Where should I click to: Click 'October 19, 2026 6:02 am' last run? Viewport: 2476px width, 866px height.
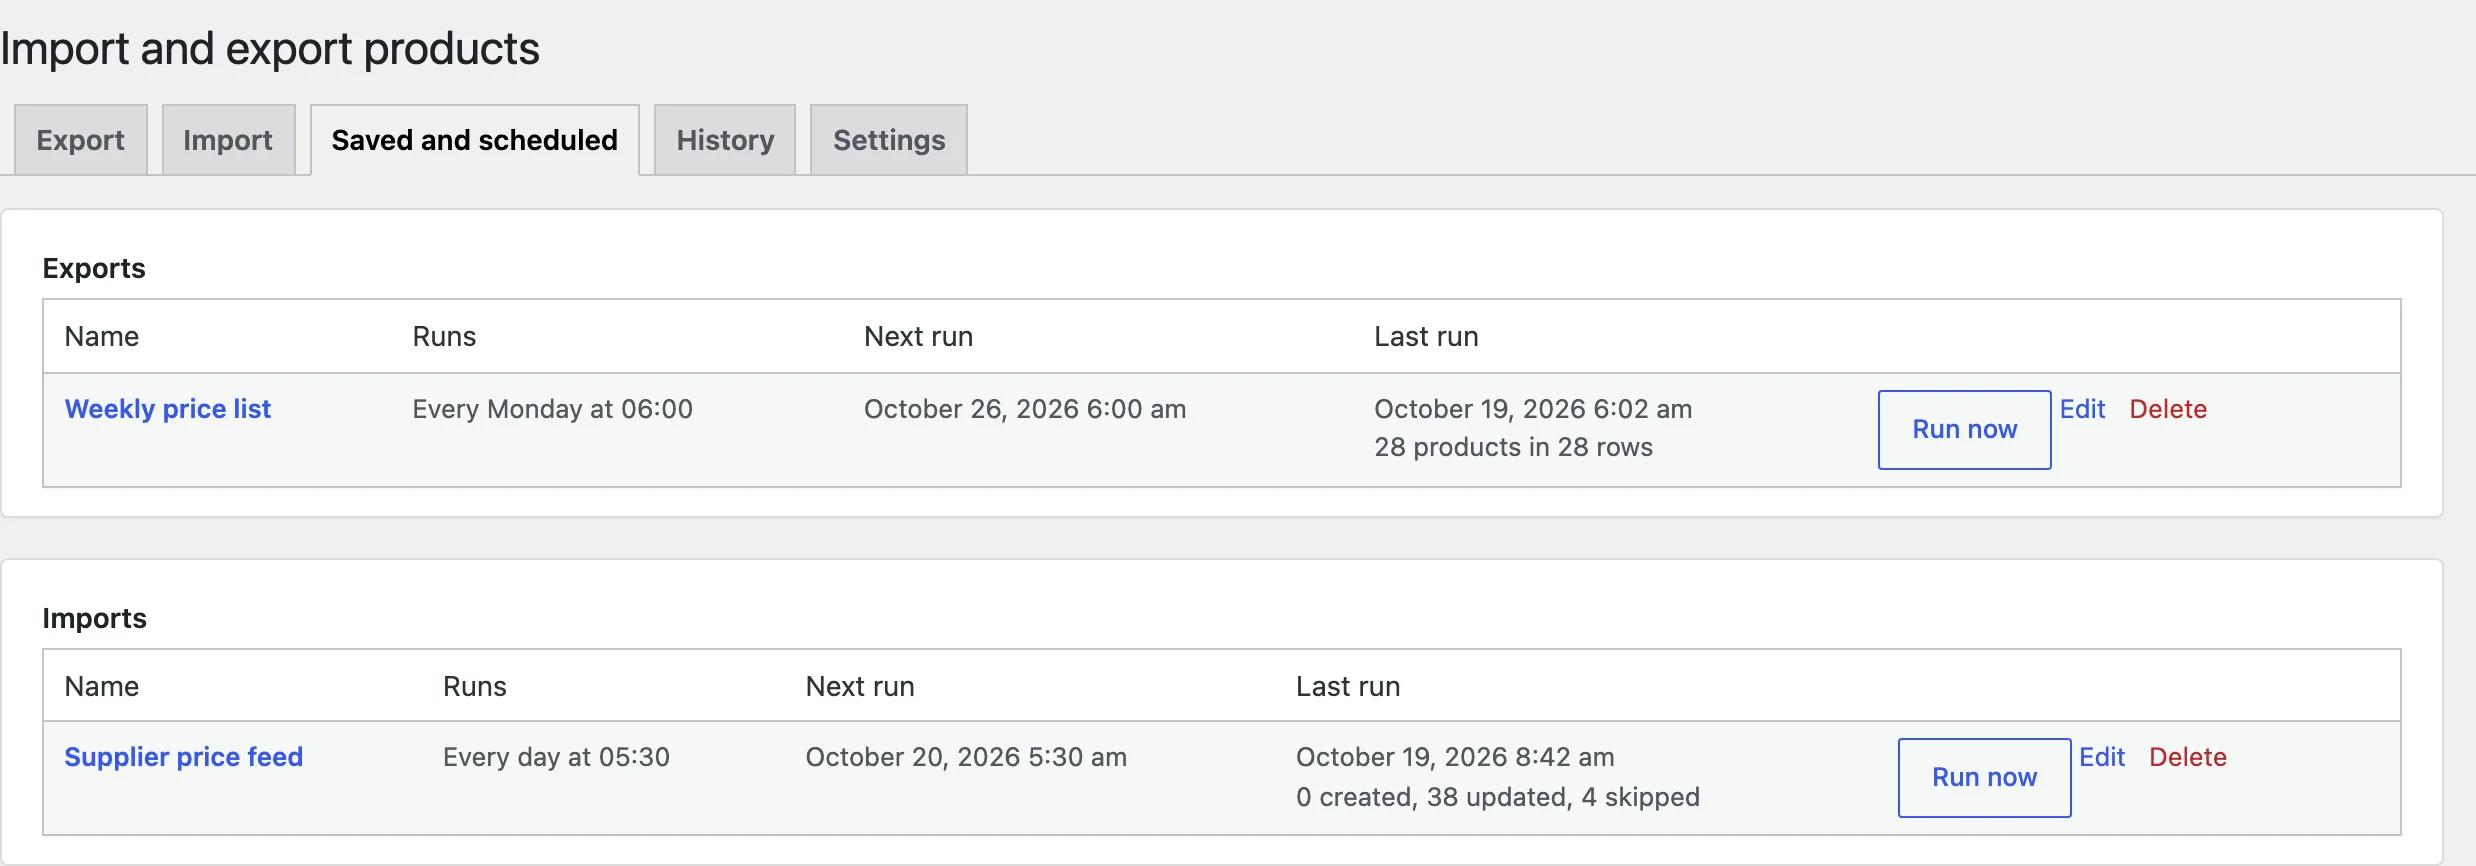pos(1533,409)
